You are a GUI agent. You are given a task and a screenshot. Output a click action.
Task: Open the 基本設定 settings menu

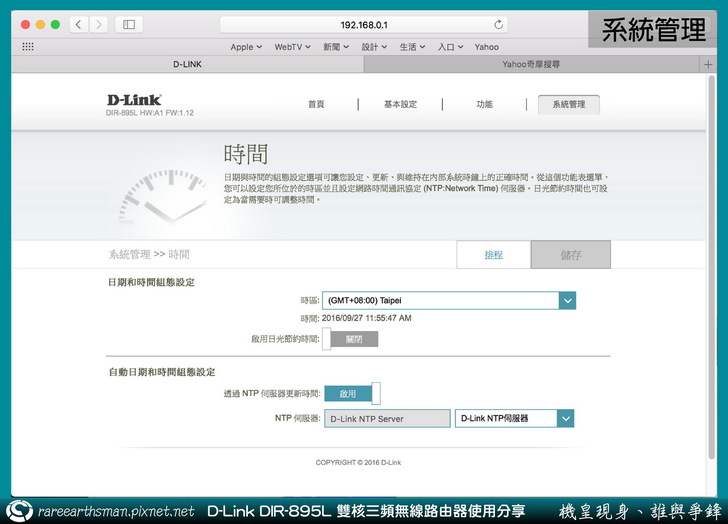click(400, 104)
